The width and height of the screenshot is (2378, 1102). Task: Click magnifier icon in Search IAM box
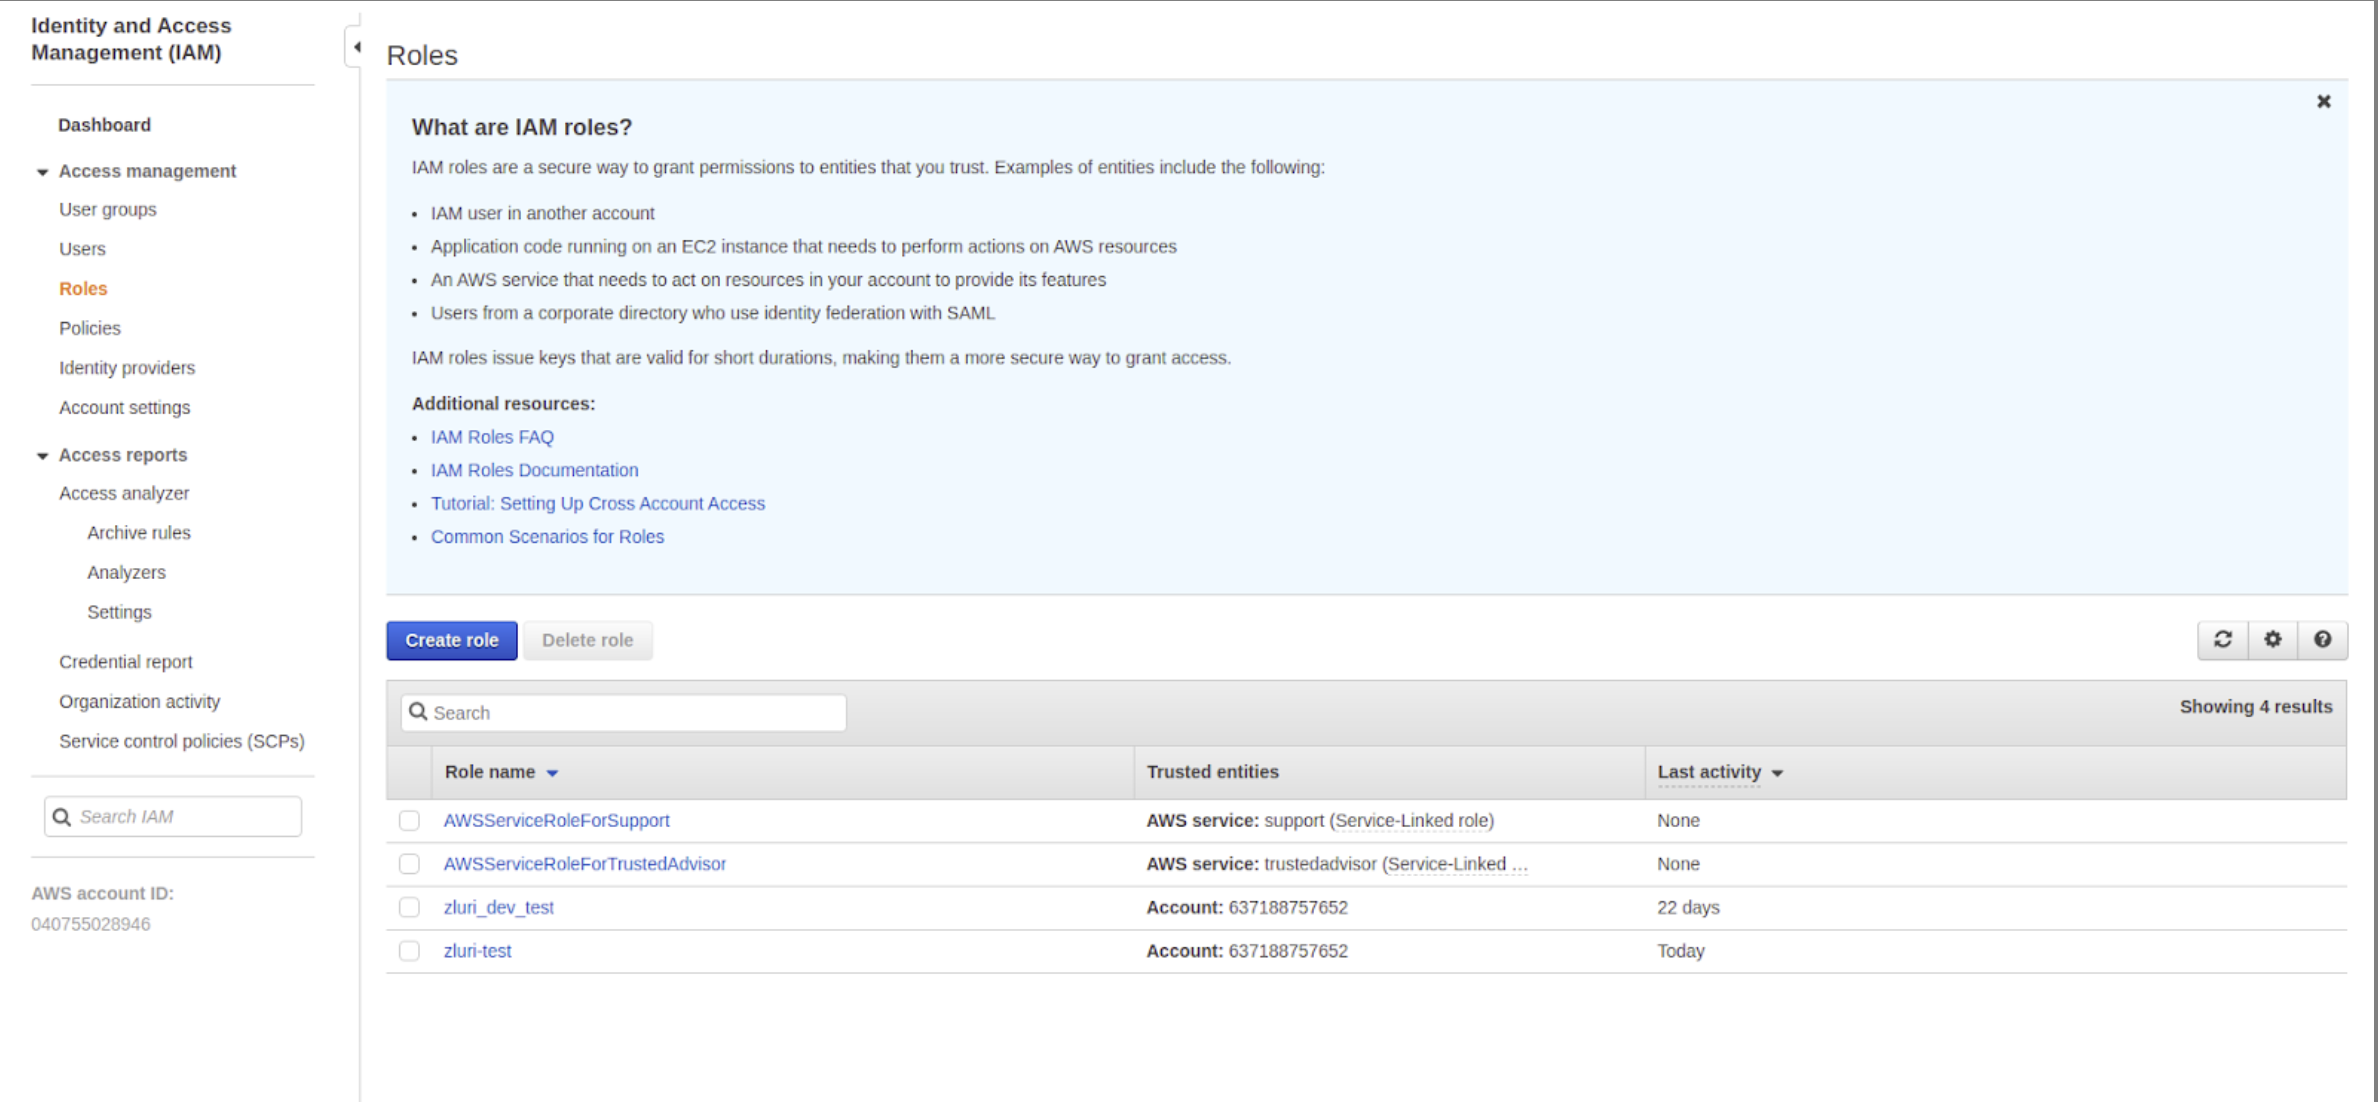point(62,817)
